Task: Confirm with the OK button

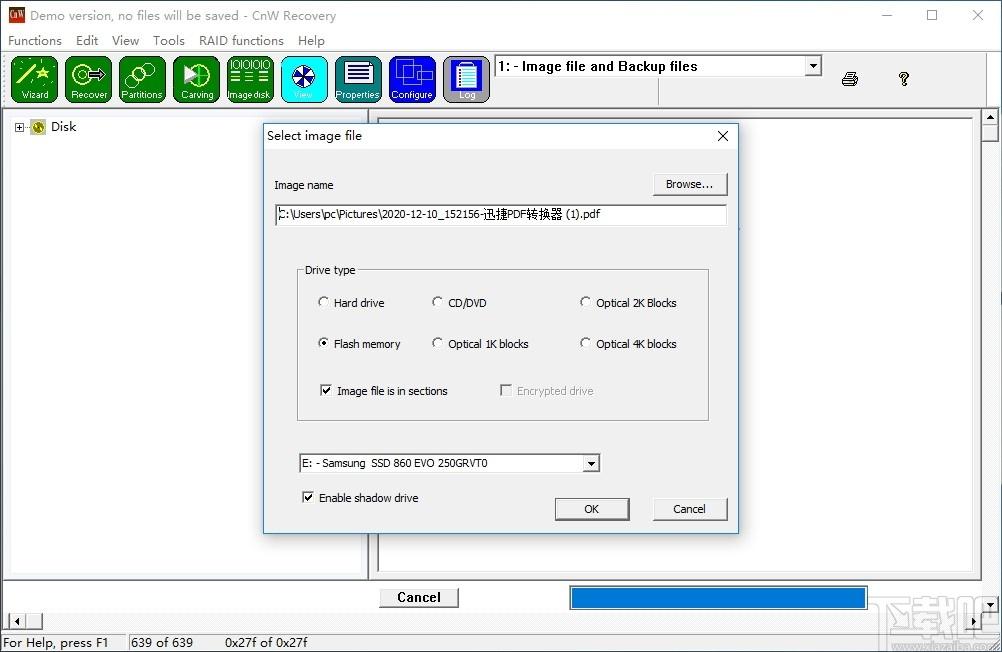Action: pos(592,509)
